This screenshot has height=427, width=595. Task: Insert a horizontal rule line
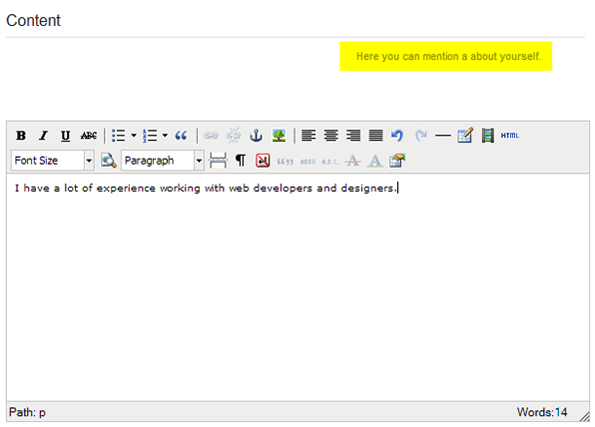pos(442,136)
